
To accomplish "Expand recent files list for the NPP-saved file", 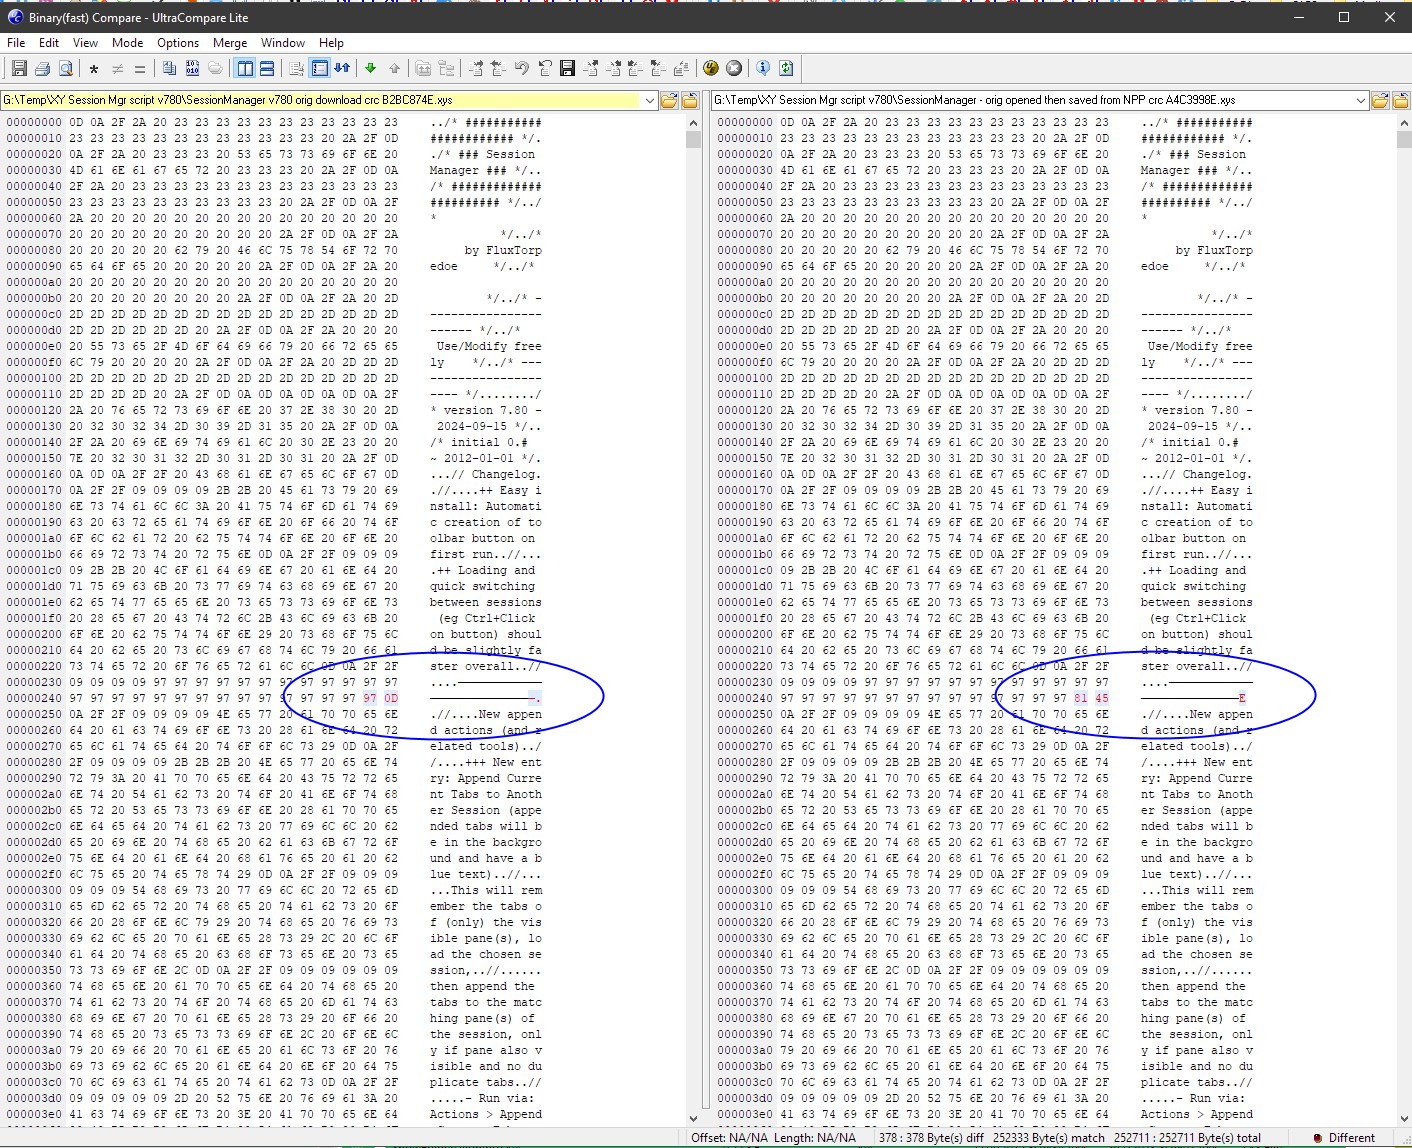I will click(x=1360, y=100).
